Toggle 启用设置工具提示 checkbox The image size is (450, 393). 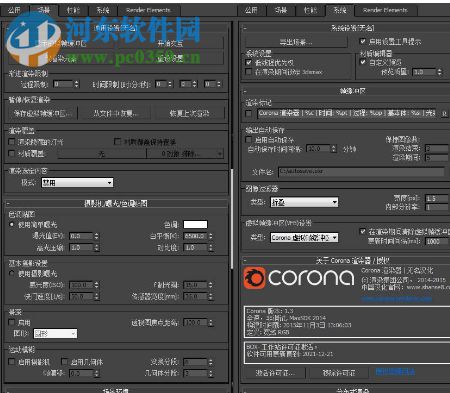363,41
